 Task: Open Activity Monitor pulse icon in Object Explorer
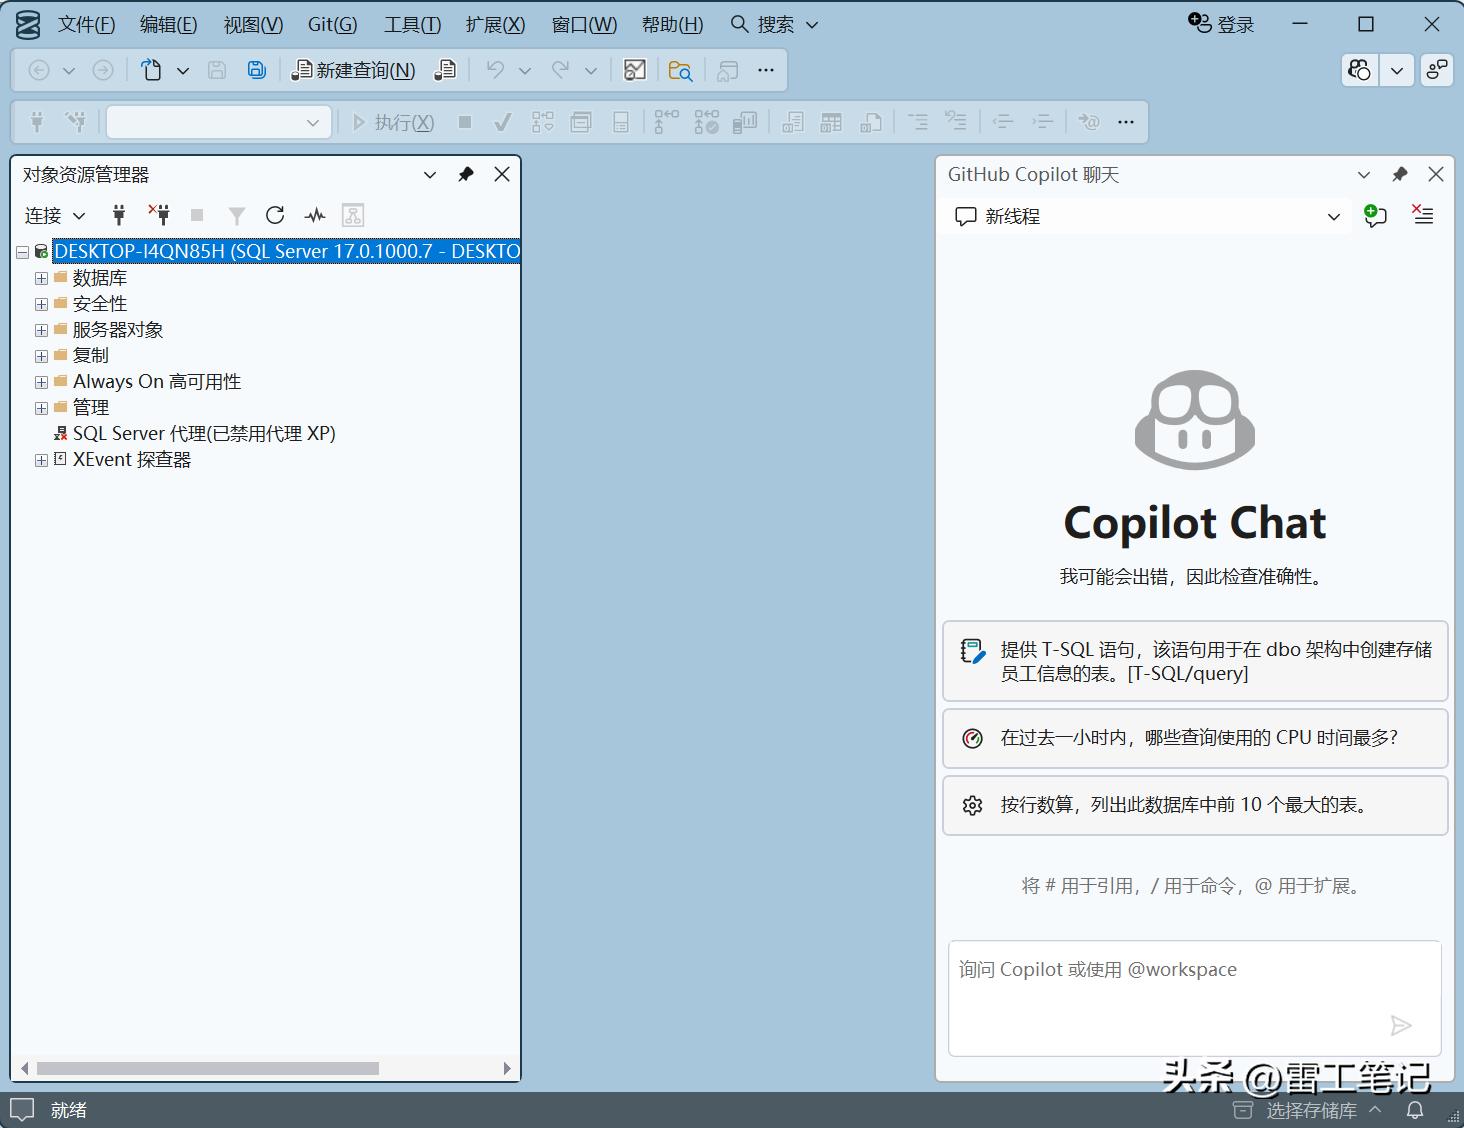click(x=315, y=215)
